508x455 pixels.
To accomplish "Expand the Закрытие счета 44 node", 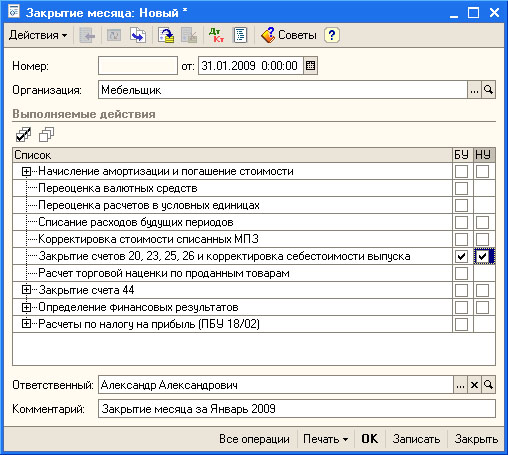I will click(x=26, y=290).
